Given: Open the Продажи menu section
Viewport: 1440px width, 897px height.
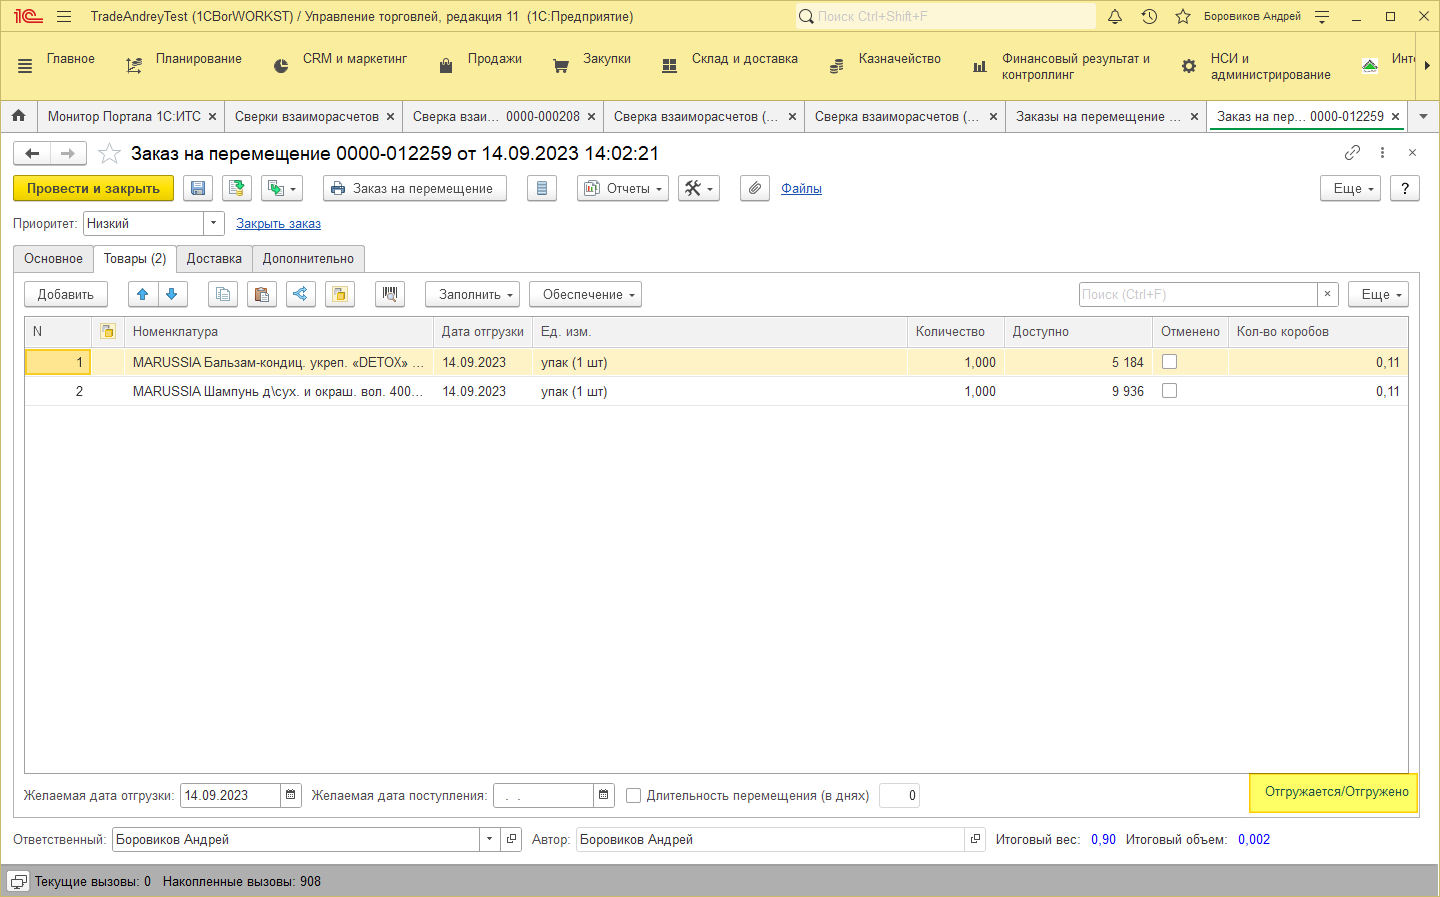Looking at the screenshot, I should [x=494, y=59].
